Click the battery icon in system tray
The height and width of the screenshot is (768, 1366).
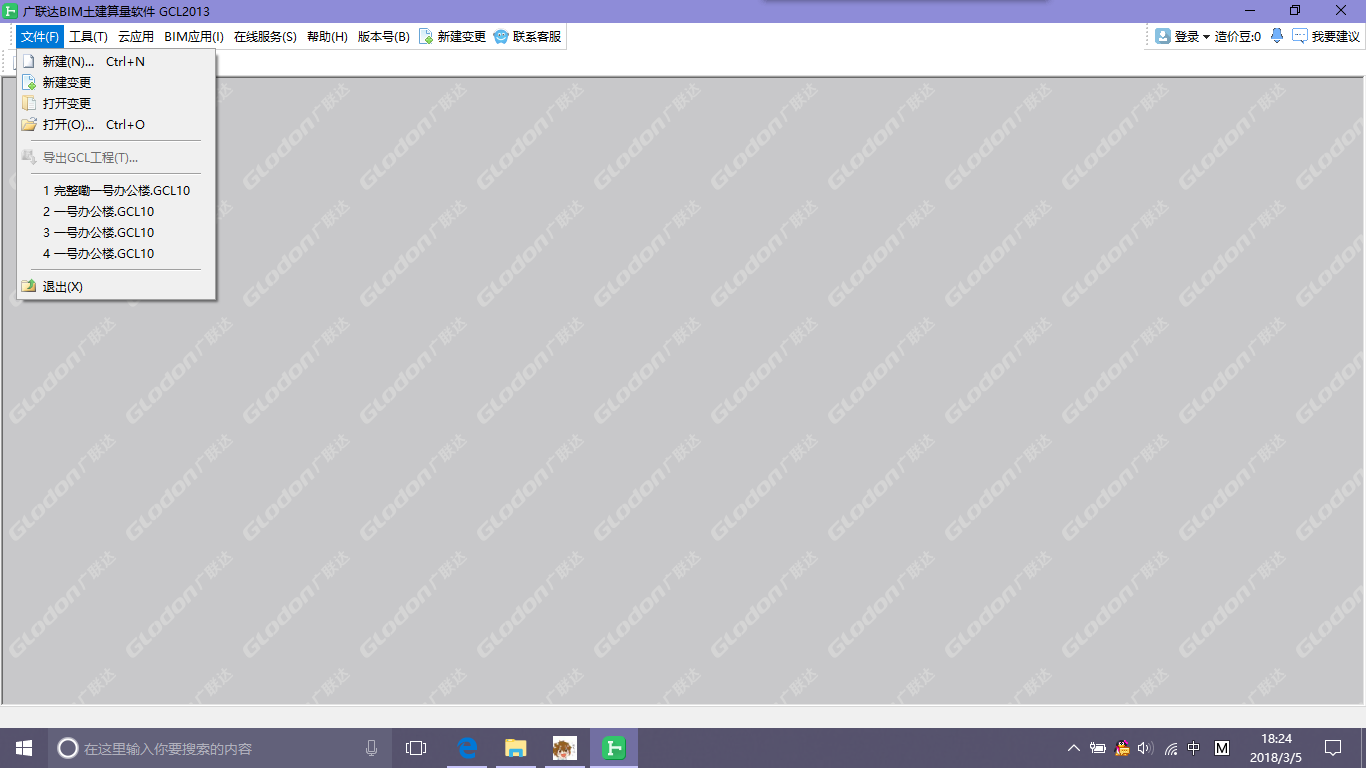[x=1098, y=748]
